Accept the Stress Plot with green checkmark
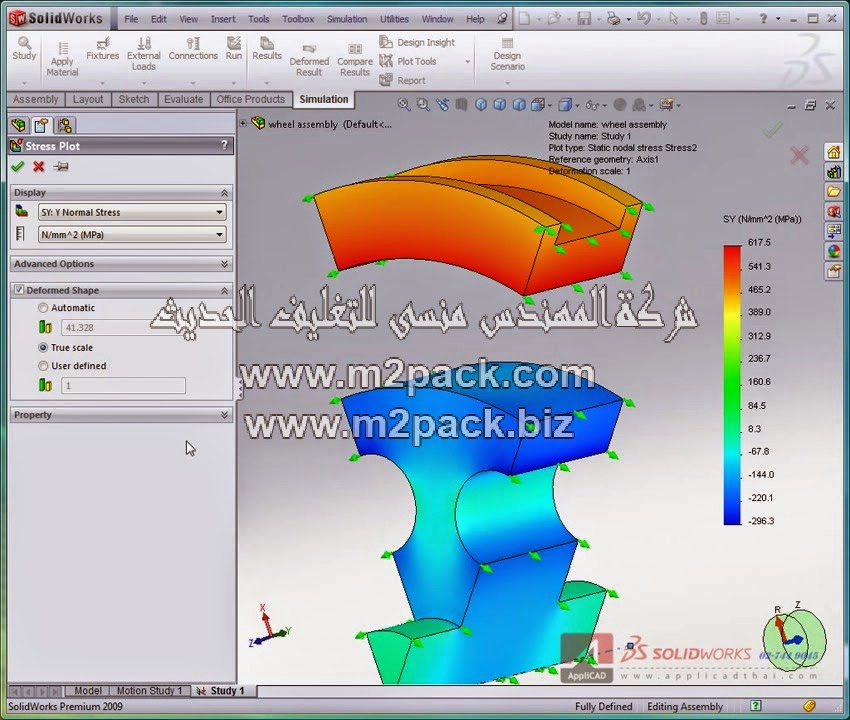The height and width of the screenshot is (720, 850). 17,166
